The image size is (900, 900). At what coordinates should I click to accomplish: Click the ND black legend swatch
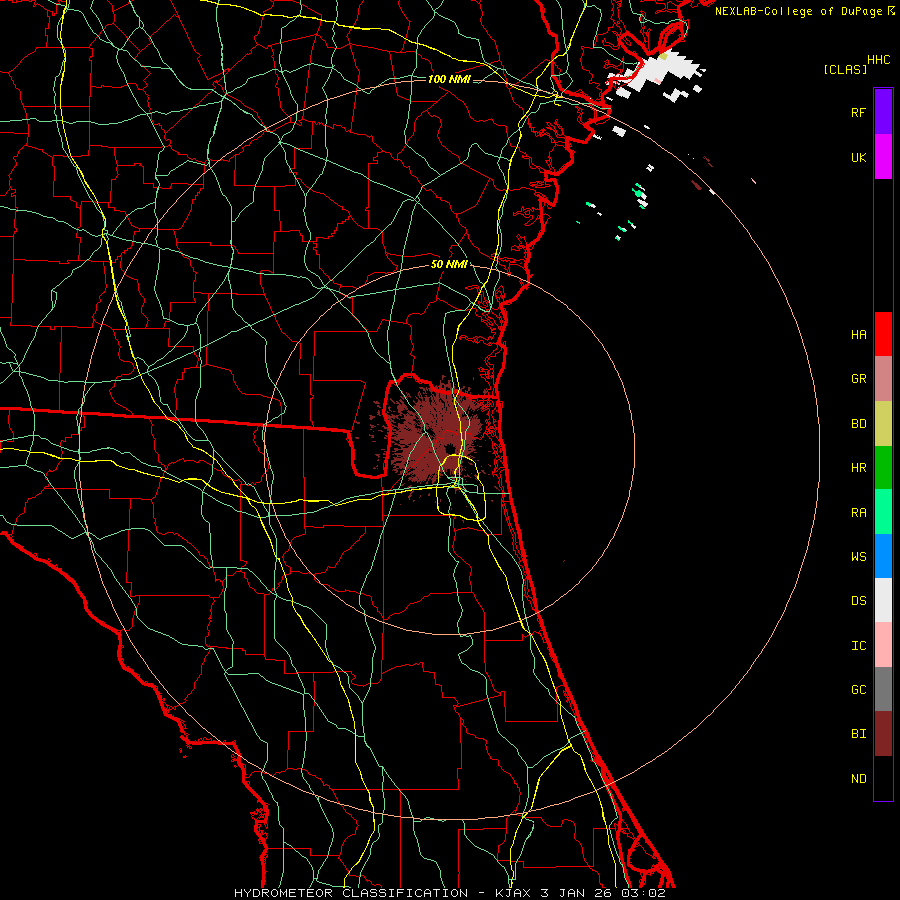(x=883, y=778)
